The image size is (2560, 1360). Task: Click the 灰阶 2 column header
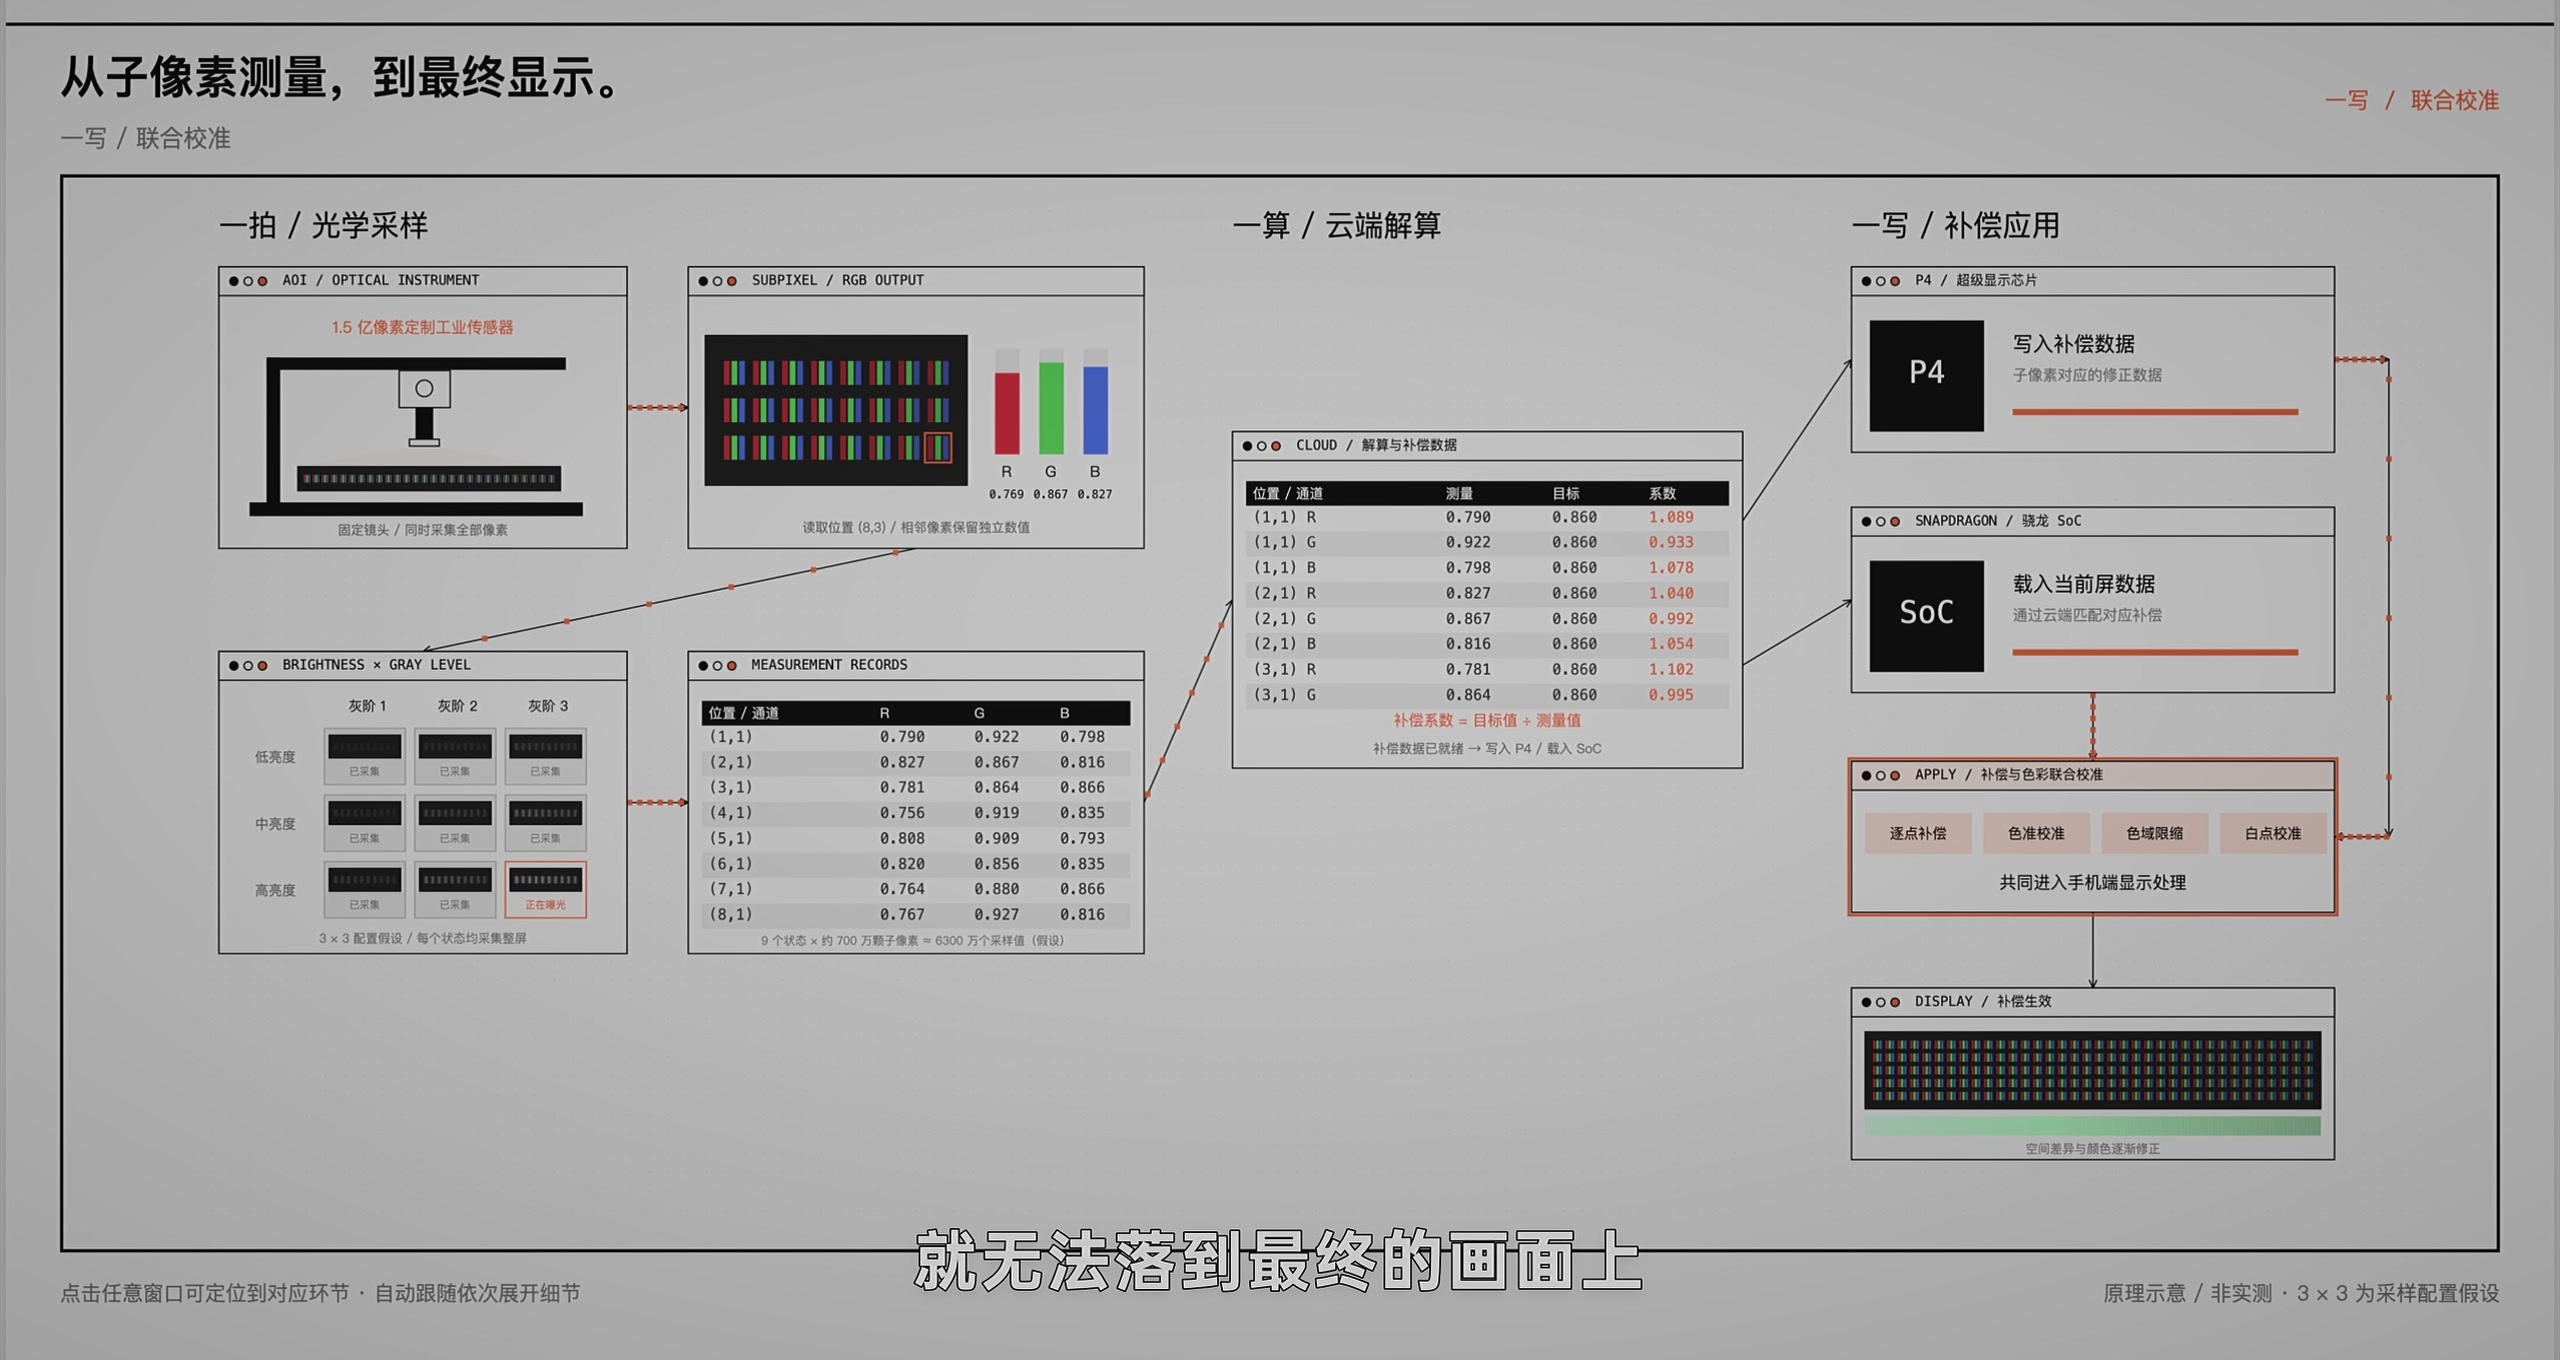(x=457, y=705)
